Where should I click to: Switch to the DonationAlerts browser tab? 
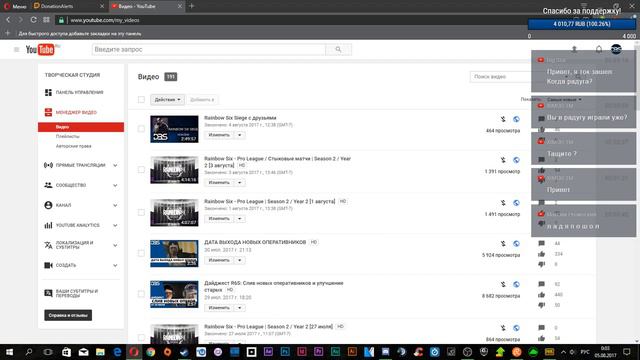coord(69,6)
